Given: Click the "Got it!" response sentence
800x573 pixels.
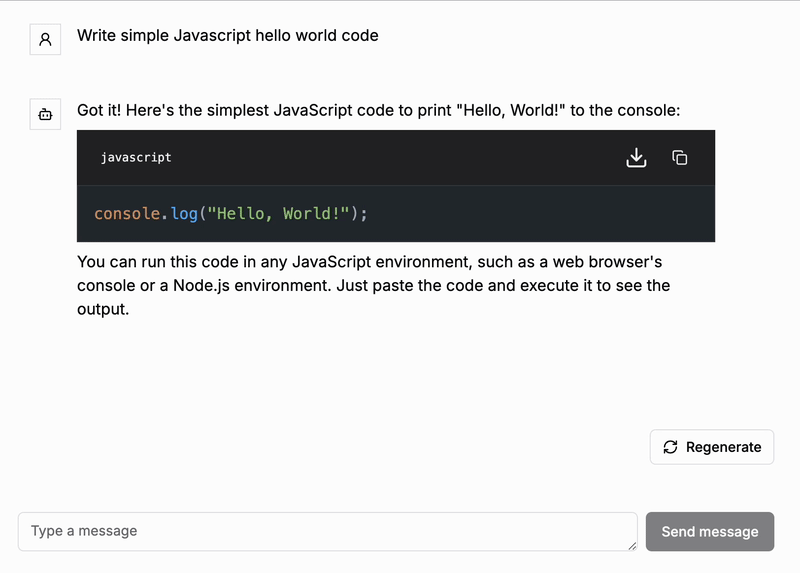Looking at the screenshot, I should point(378,110).
